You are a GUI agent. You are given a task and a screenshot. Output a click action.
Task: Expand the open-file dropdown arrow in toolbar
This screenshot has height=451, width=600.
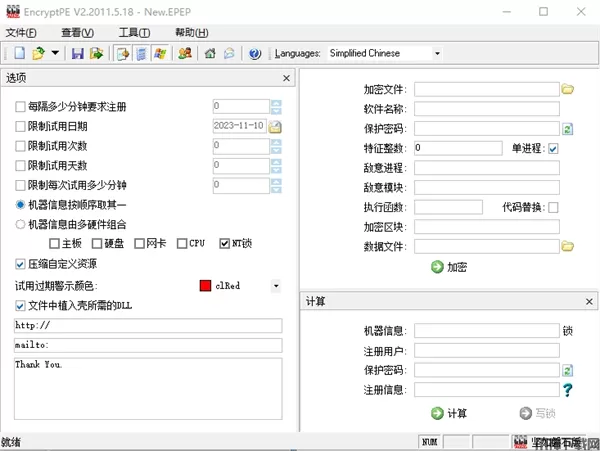pyautogui.click(x=55, y=53)
